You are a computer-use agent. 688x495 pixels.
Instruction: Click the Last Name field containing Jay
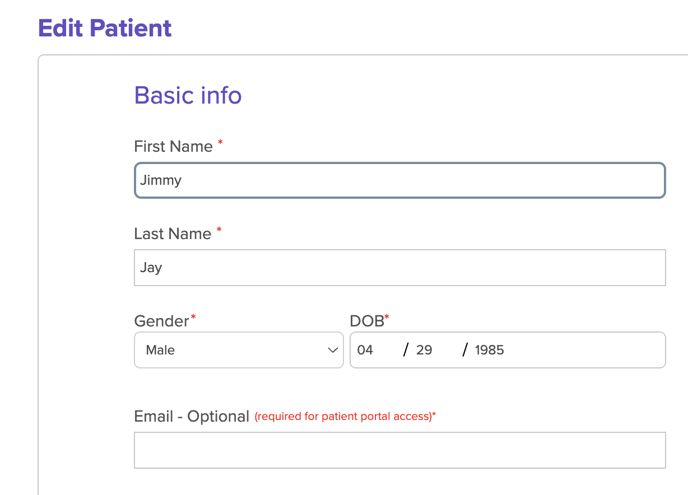pyautogui.click(x=399, y=268)
